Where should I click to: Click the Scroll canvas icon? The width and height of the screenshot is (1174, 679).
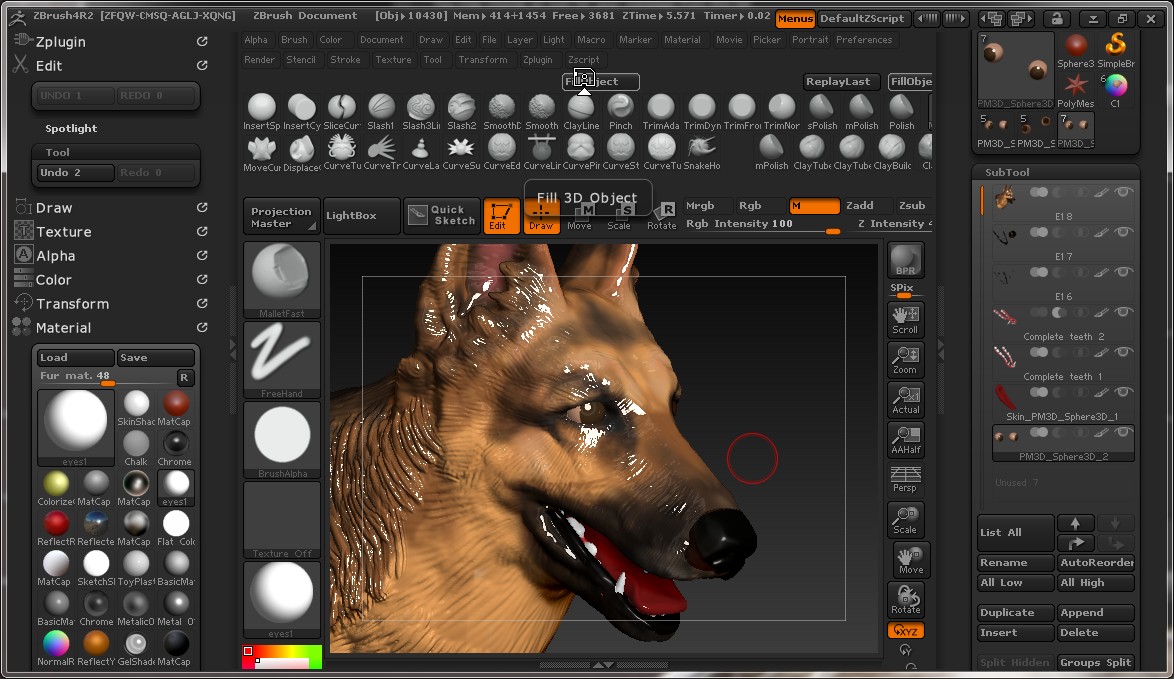pos(905,319)
